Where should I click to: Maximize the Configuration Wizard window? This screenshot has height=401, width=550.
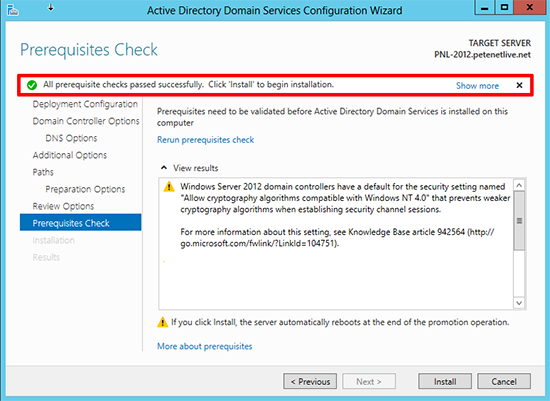(x=504, y=7)
